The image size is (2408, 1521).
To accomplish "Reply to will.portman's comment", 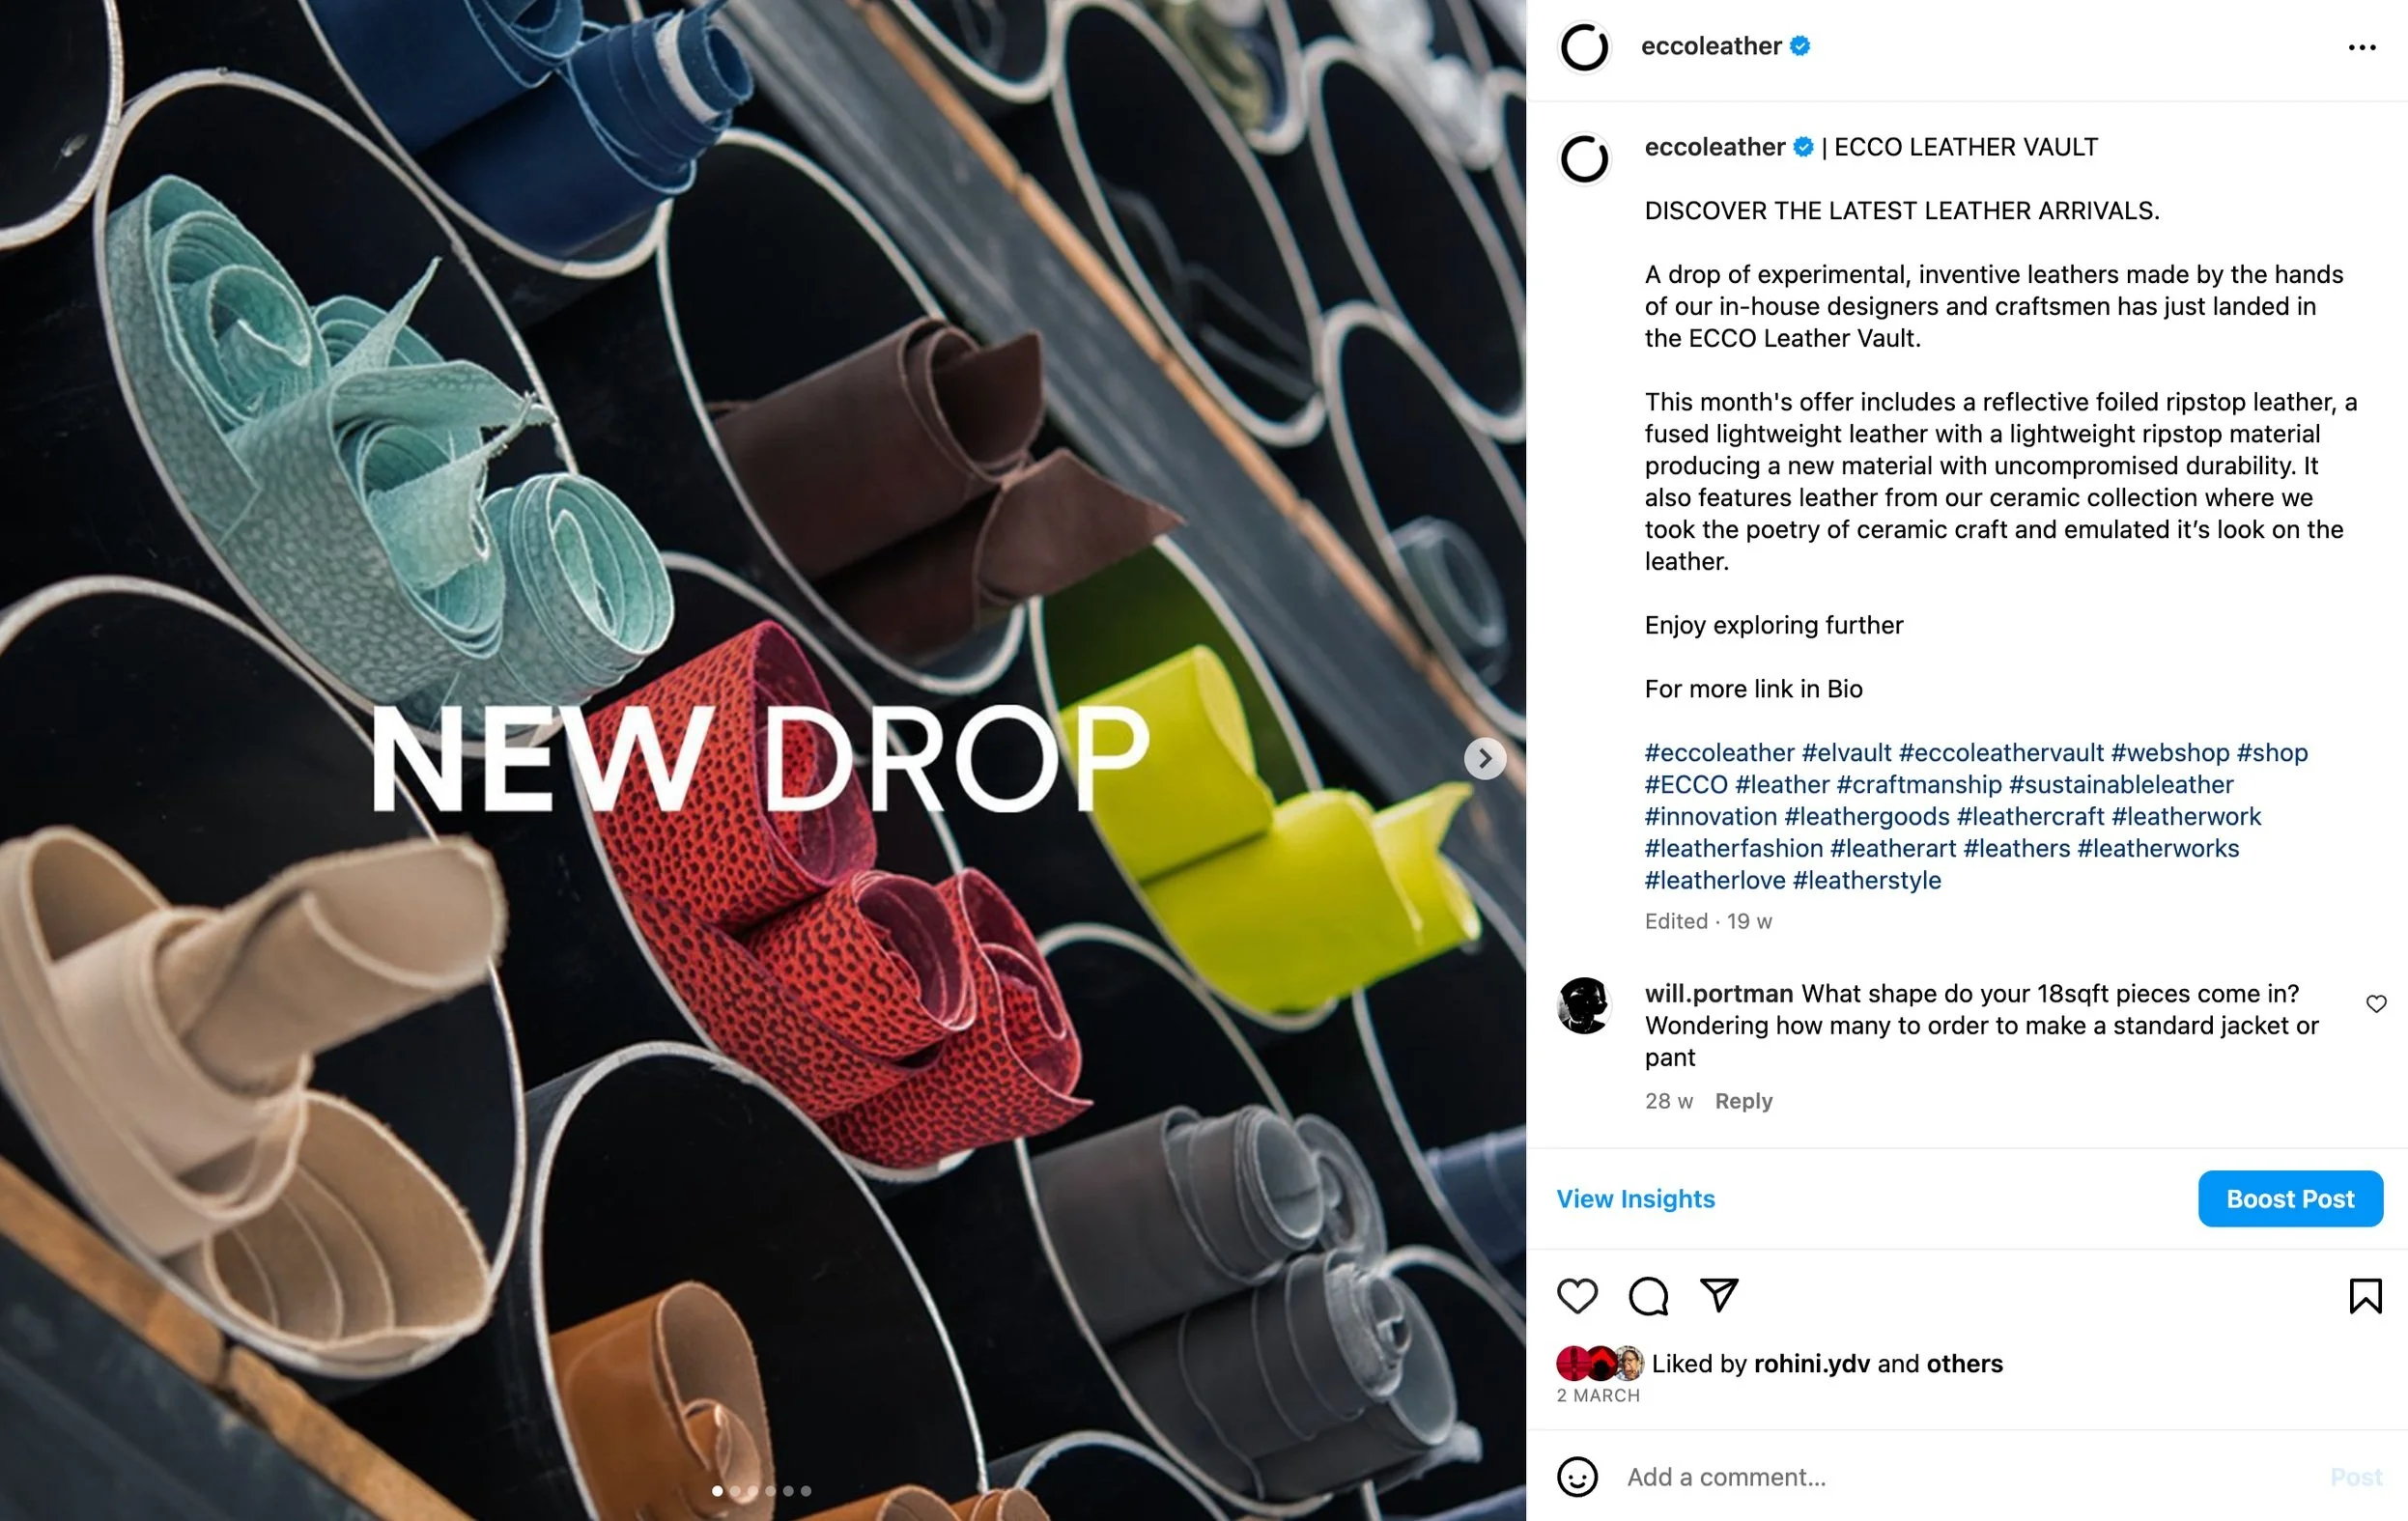I will pos(1743,1101).
